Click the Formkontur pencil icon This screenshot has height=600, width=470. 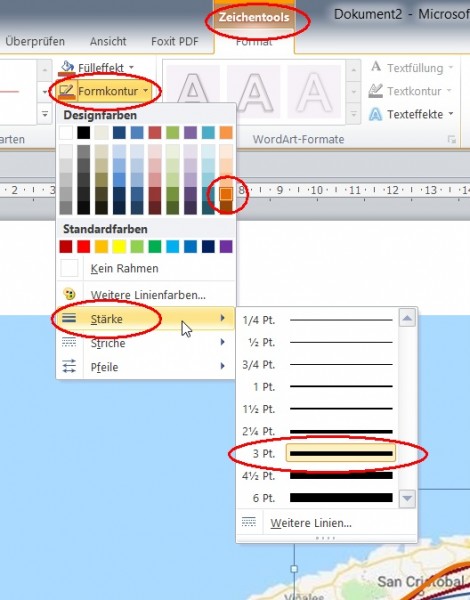point(66,91)
